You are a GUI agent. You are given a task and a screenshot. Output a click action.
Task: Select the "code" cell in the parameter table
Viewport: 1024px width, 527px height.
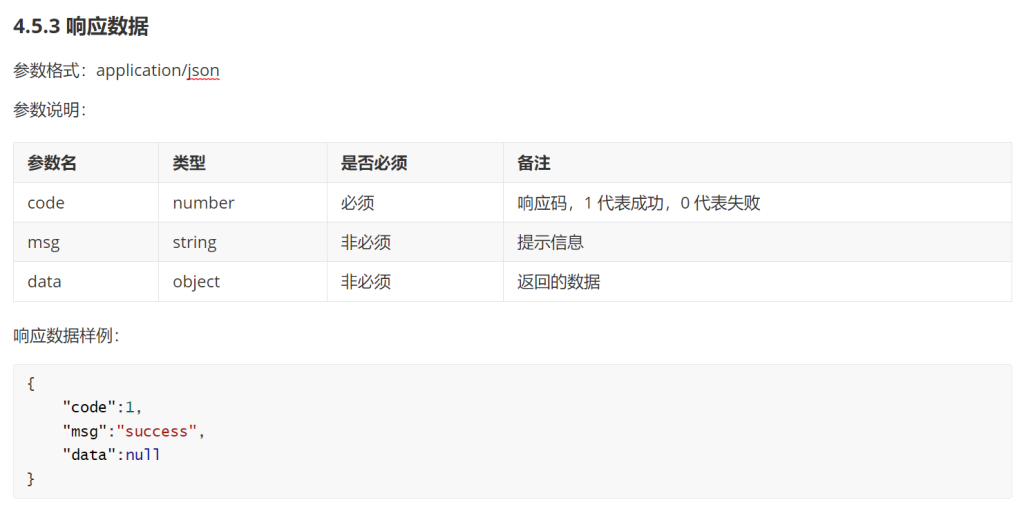click(x=46, y=203)
